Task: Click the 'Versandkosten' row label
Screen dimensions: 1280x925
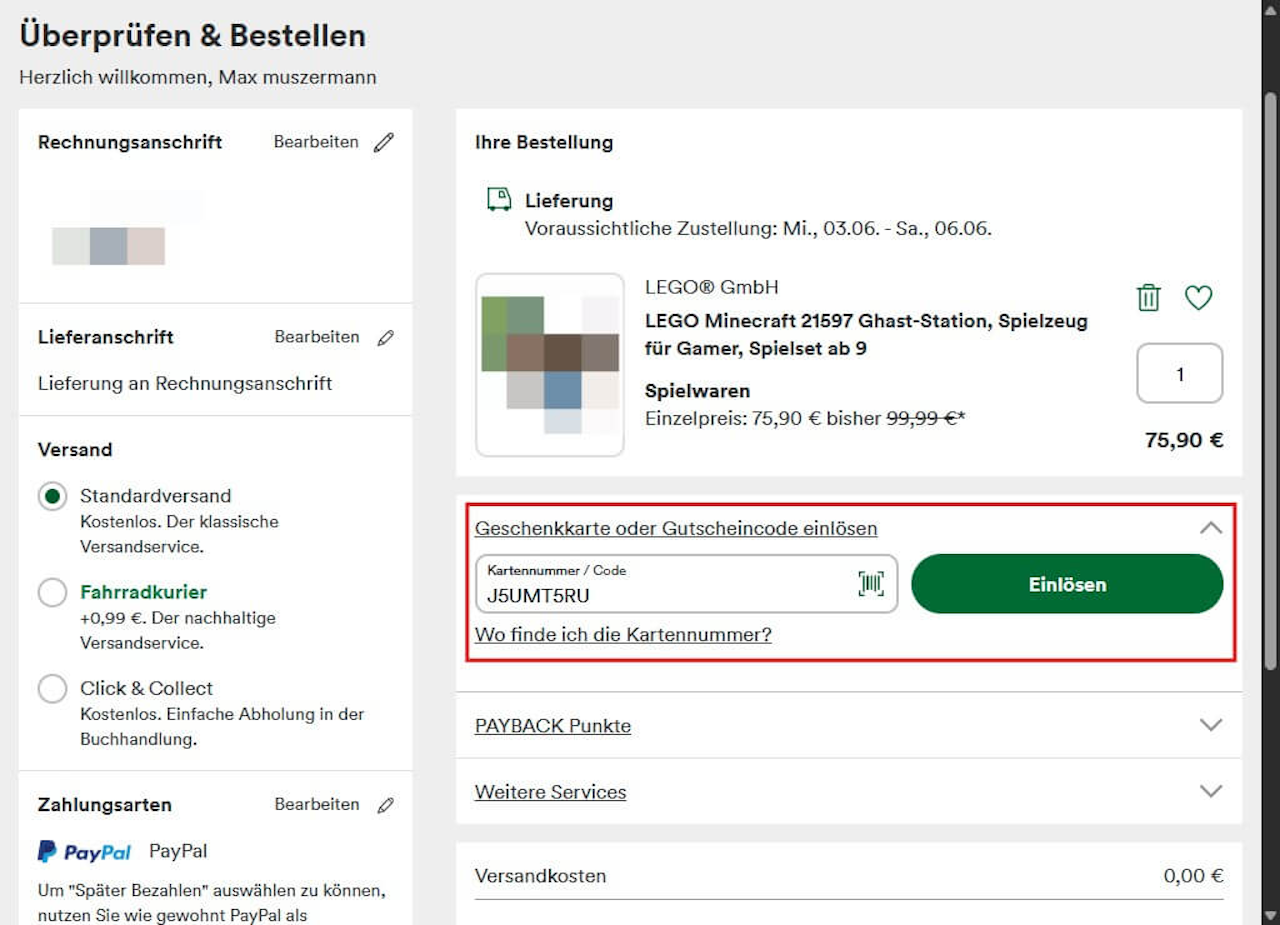Action: [x=540, y=876]
